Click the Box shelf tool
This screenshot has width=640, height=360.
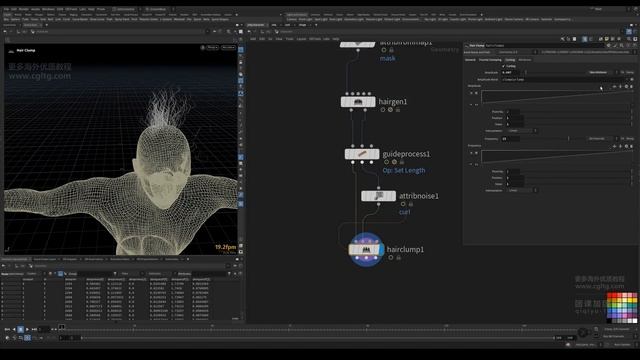point(7,19)
